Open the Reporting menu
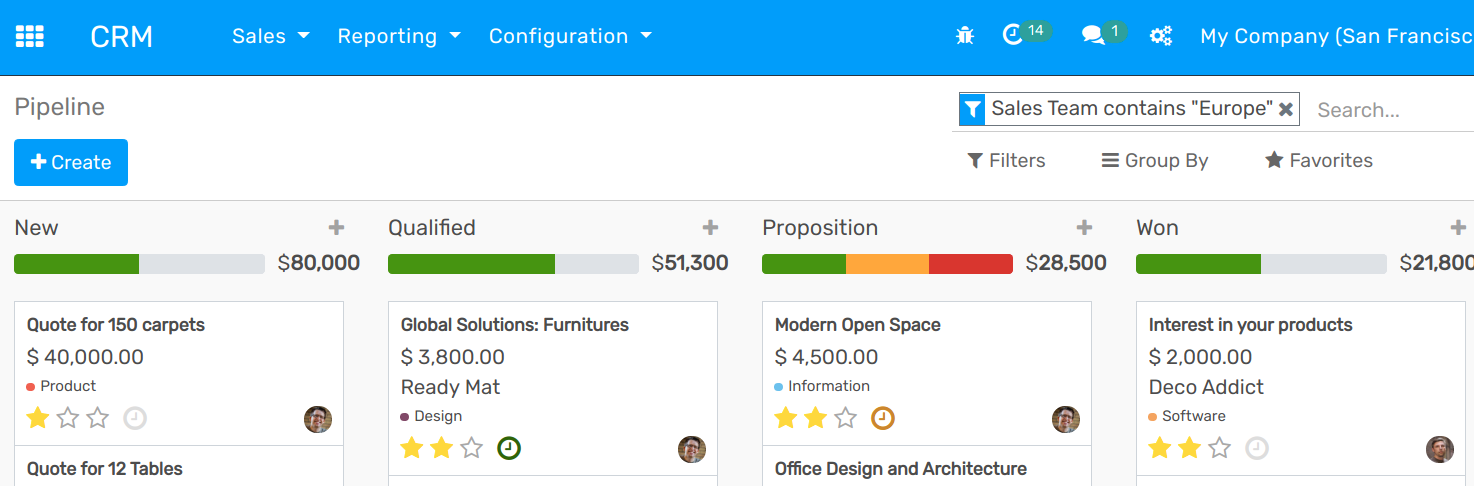This screenshot has width=1474, height=486. click(x=399, y=36)
